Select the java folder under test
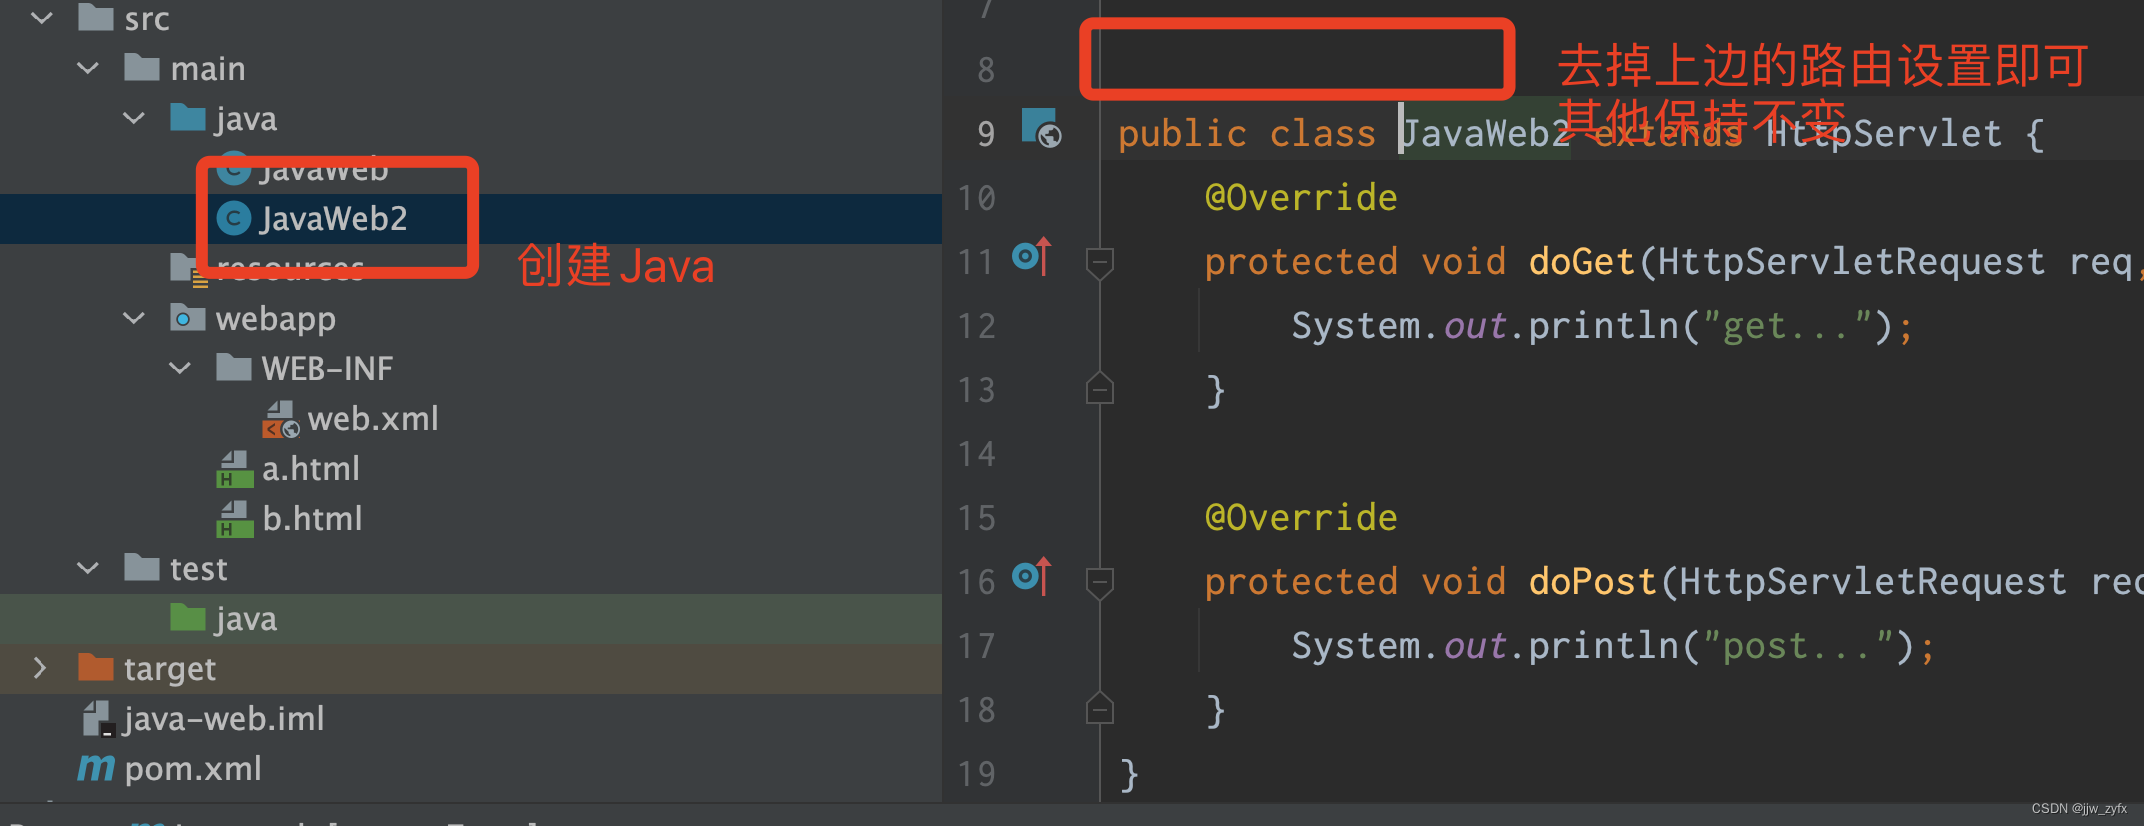The image size is (2144, 826). click(245, 619)
